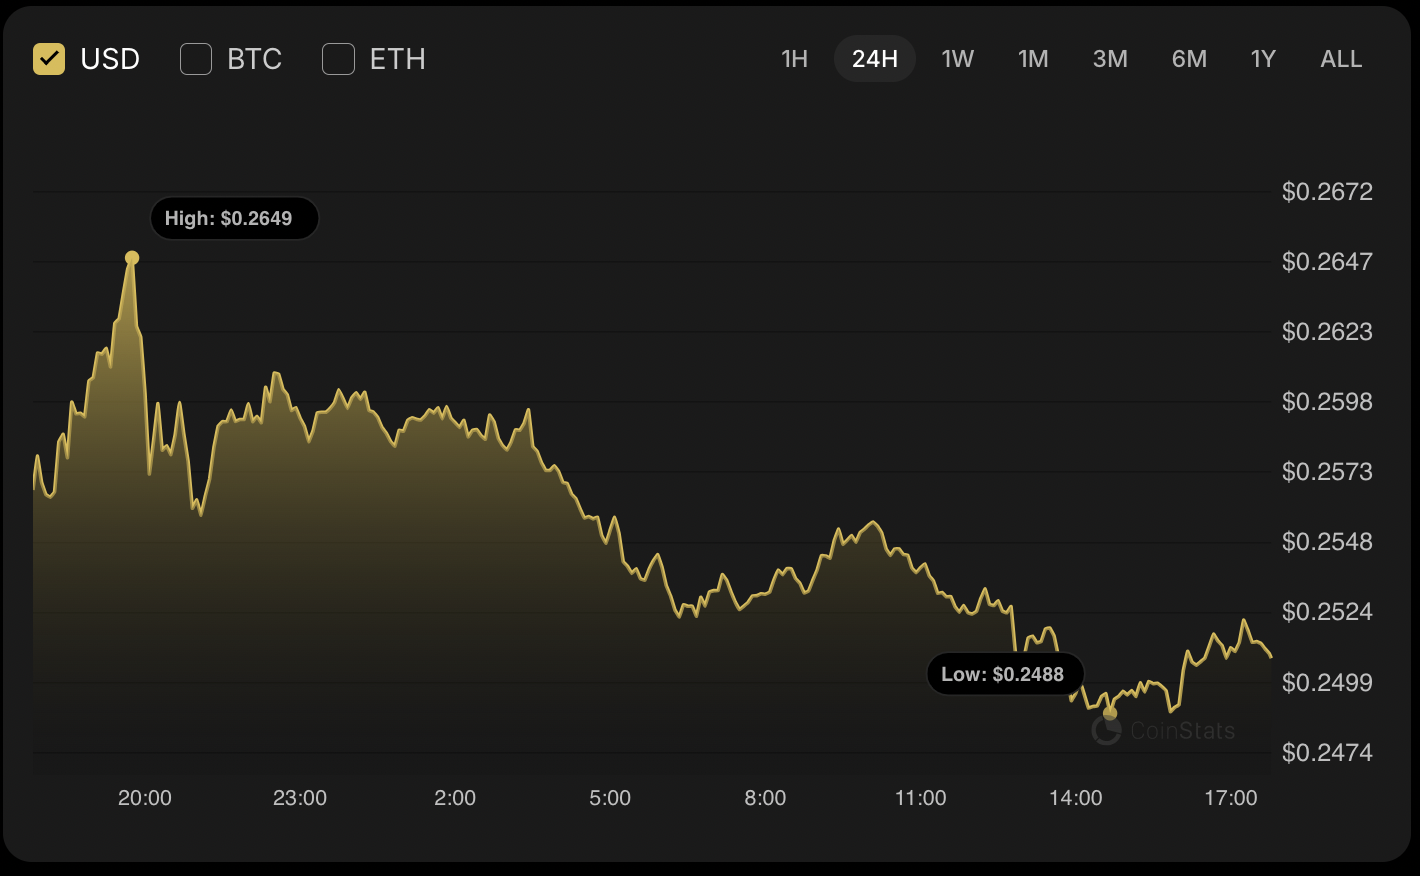Click the CoinStats watermark logo icon
1420x876 pixels.
tap(1106, 731)
